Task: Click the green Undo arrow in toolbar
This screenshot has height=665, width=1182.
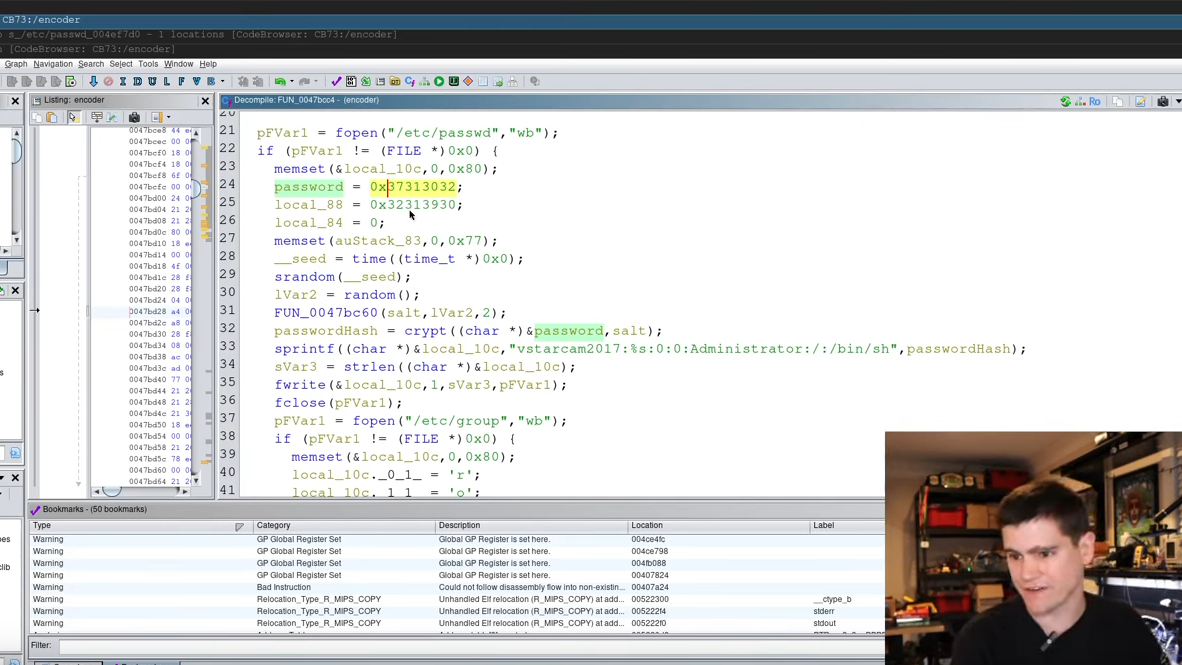Action: [x=280, y=82]
